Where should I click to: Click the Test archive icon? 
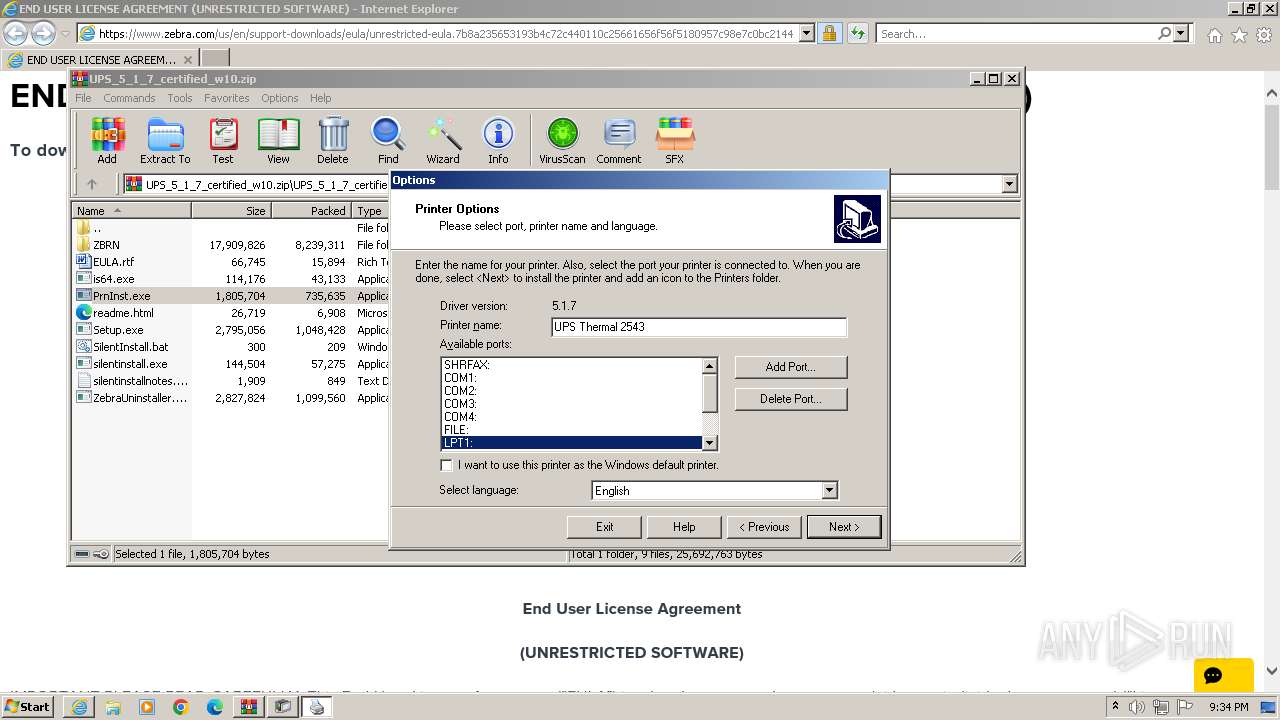[223, 140]
